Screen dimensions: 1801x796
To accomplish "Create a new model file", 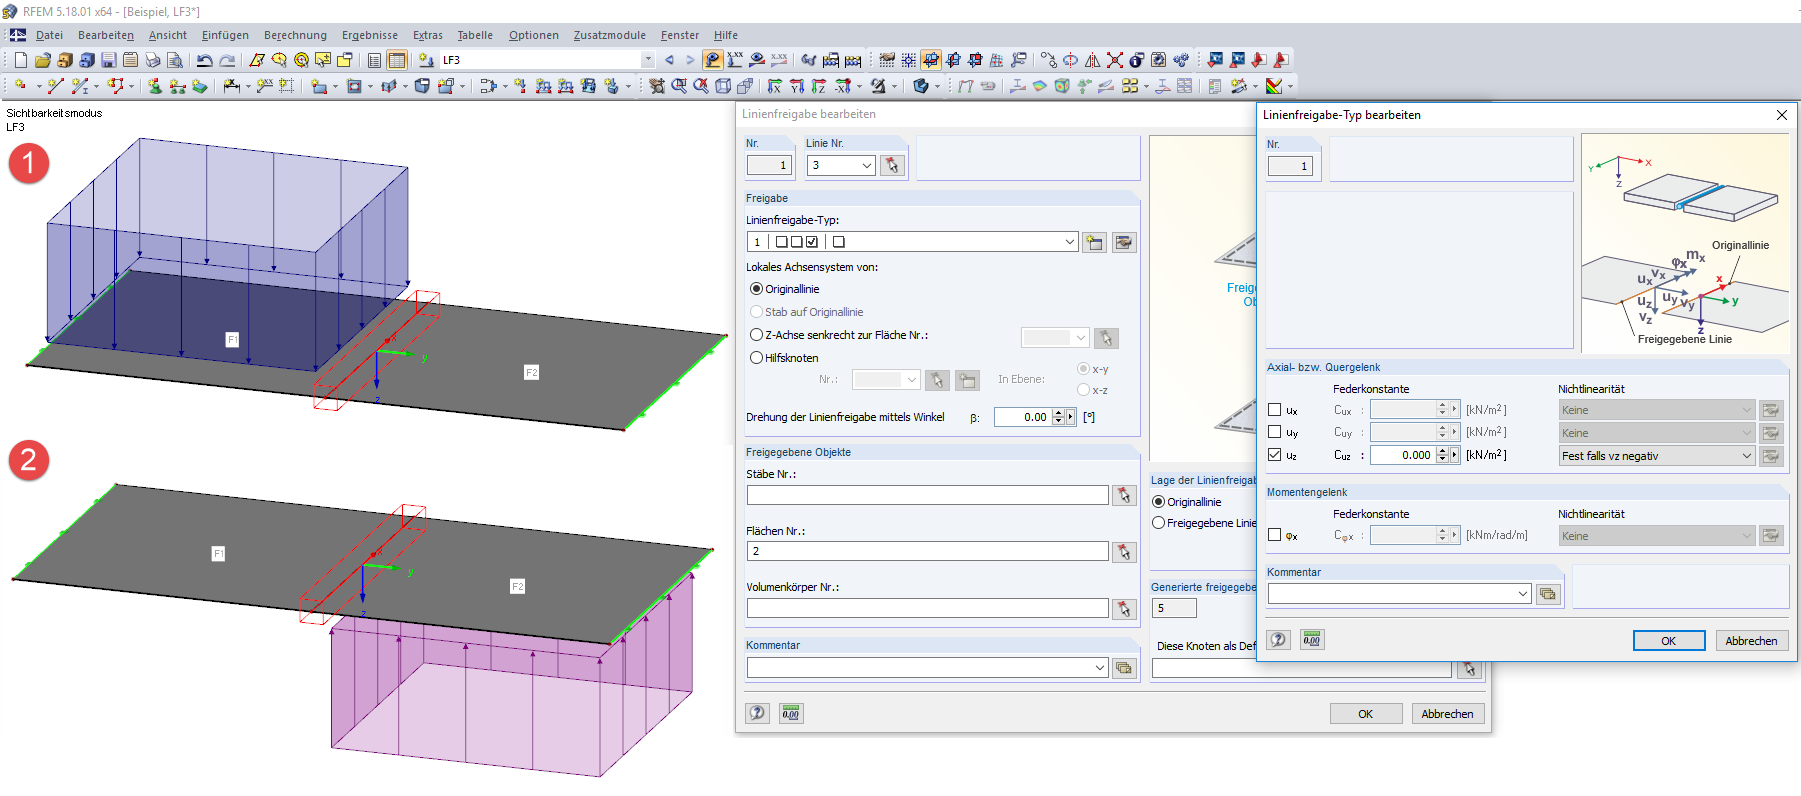I will [21, 60].
